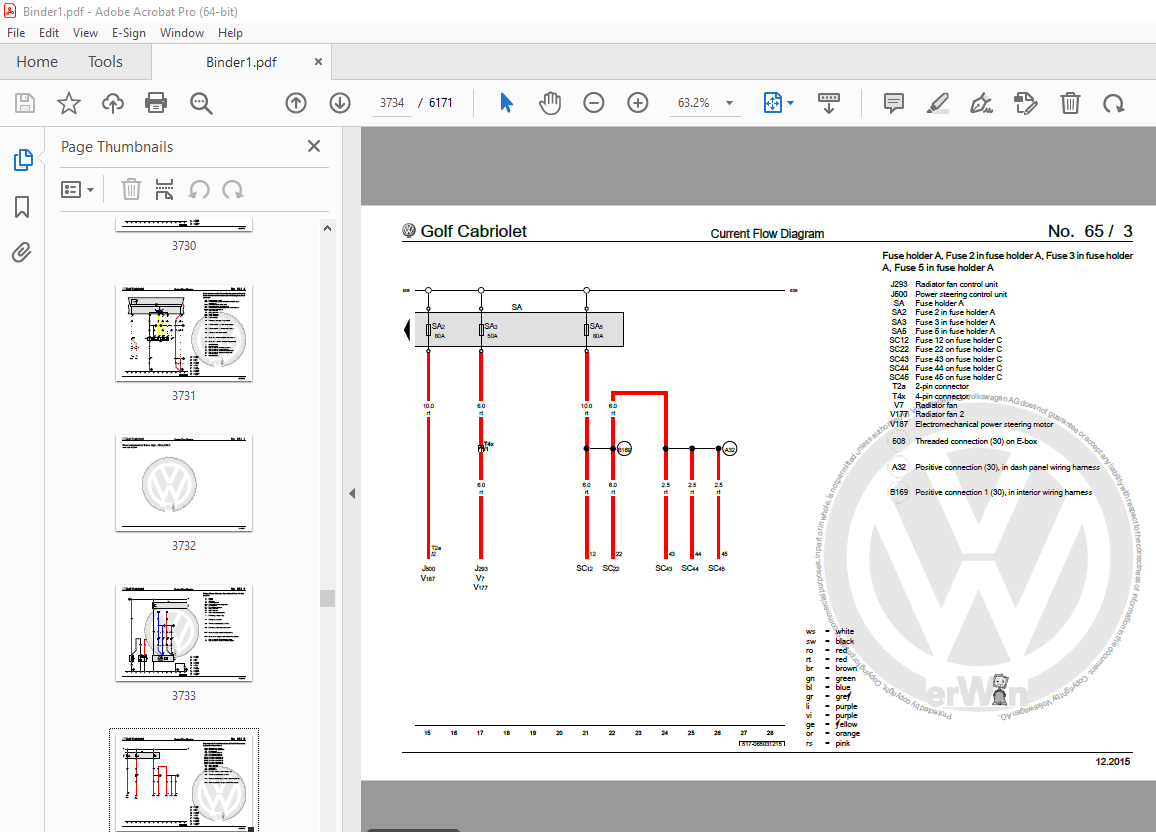Open the Find text magnifier tool
The width and height of the screenshot is (1156, 832).
[x=201, y=102]
